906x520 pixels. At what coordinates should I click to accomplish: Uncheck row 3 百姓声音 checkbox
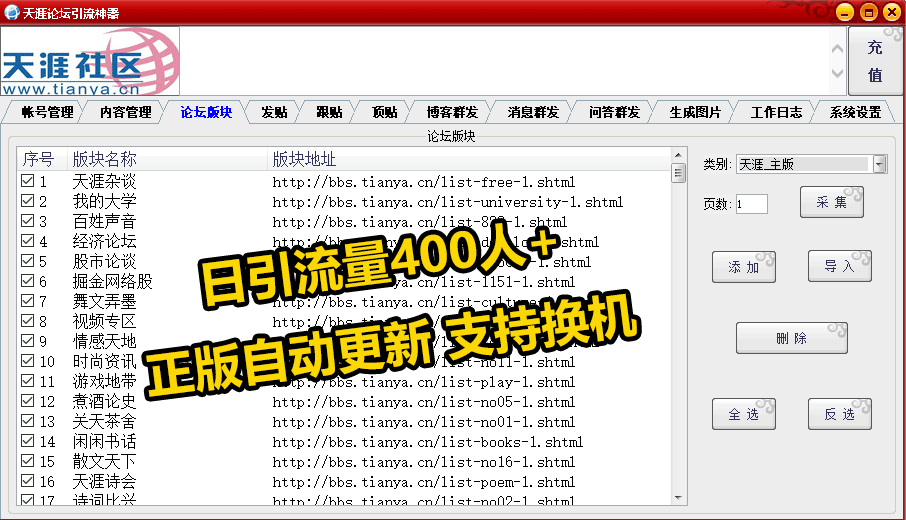tap(27, 221)
